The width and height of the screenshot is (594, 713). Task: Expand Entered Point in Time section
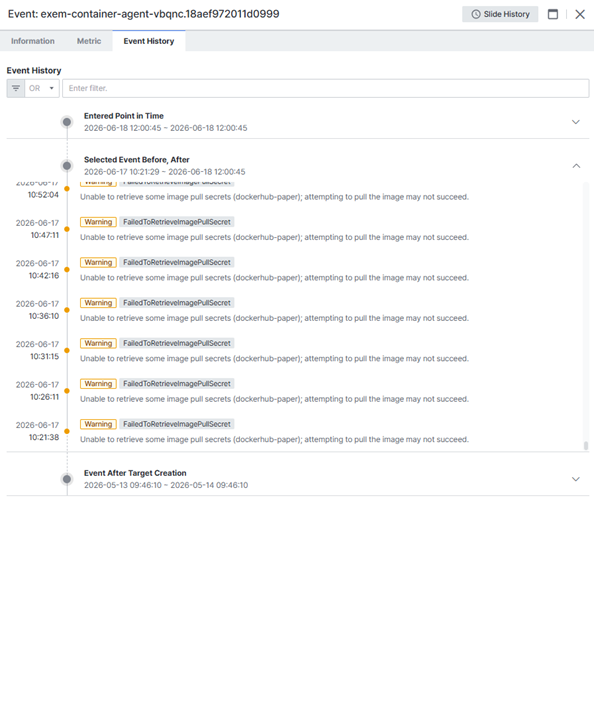[576, 122]
